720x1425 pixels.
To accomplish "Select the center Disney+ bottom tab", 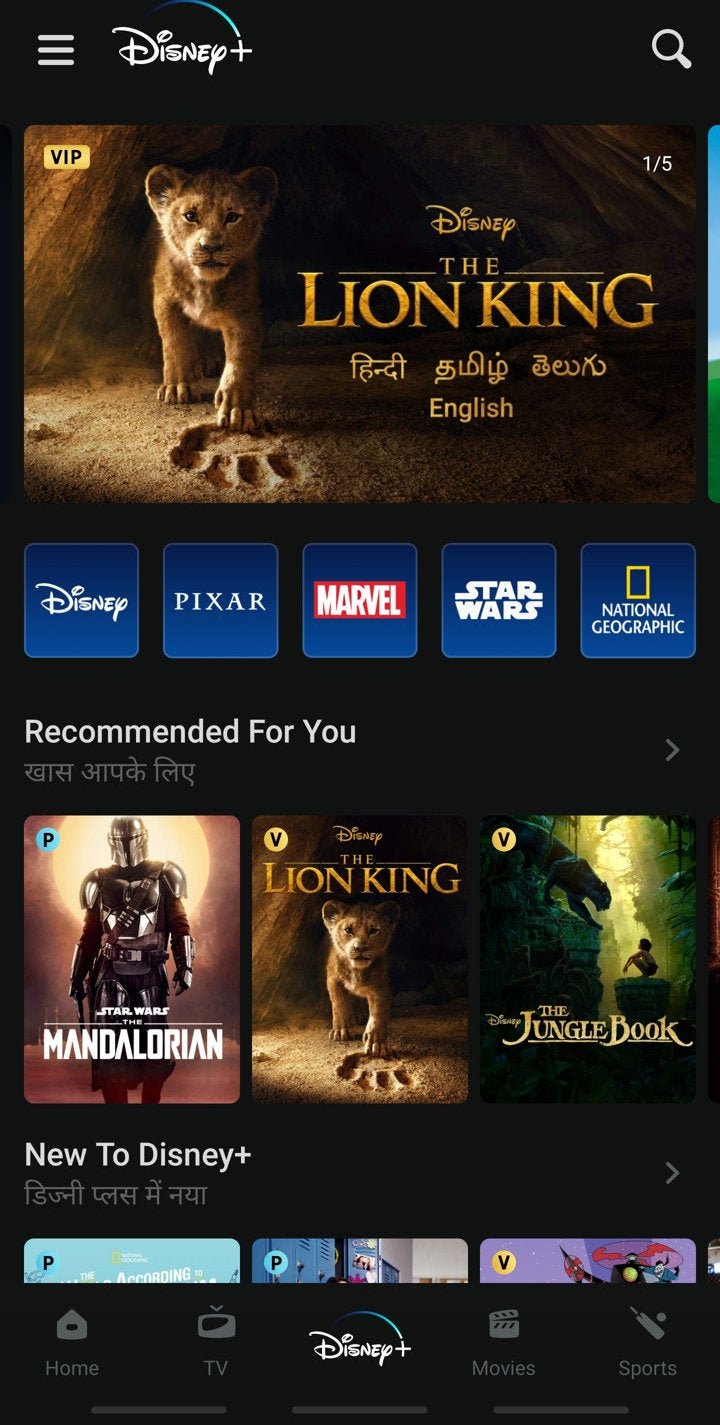I will click(360, 1340).
